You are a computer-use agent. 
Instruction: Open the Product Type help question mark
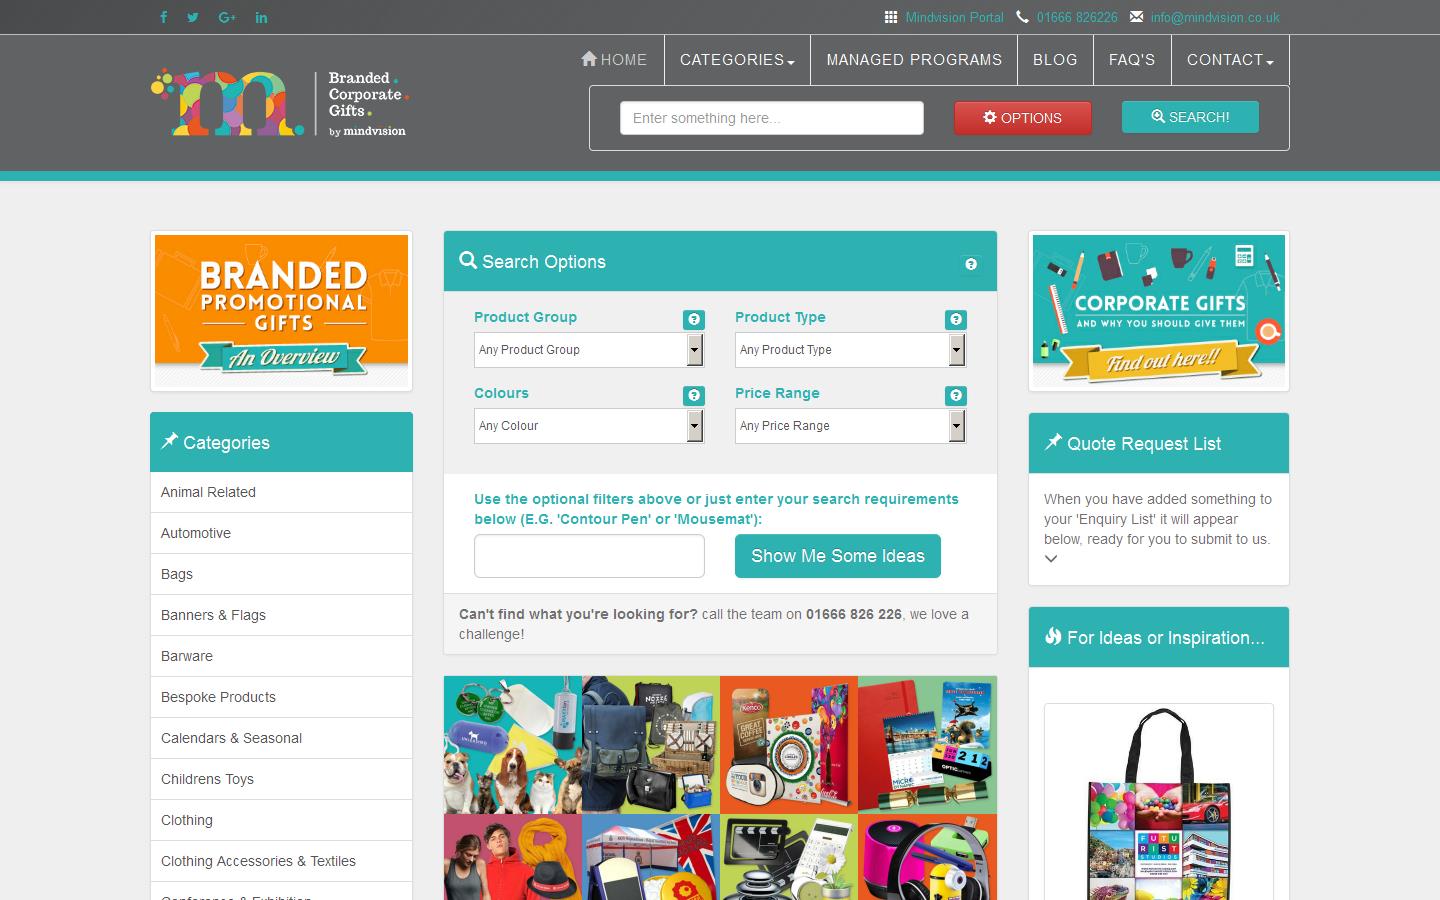pos(956,319)
